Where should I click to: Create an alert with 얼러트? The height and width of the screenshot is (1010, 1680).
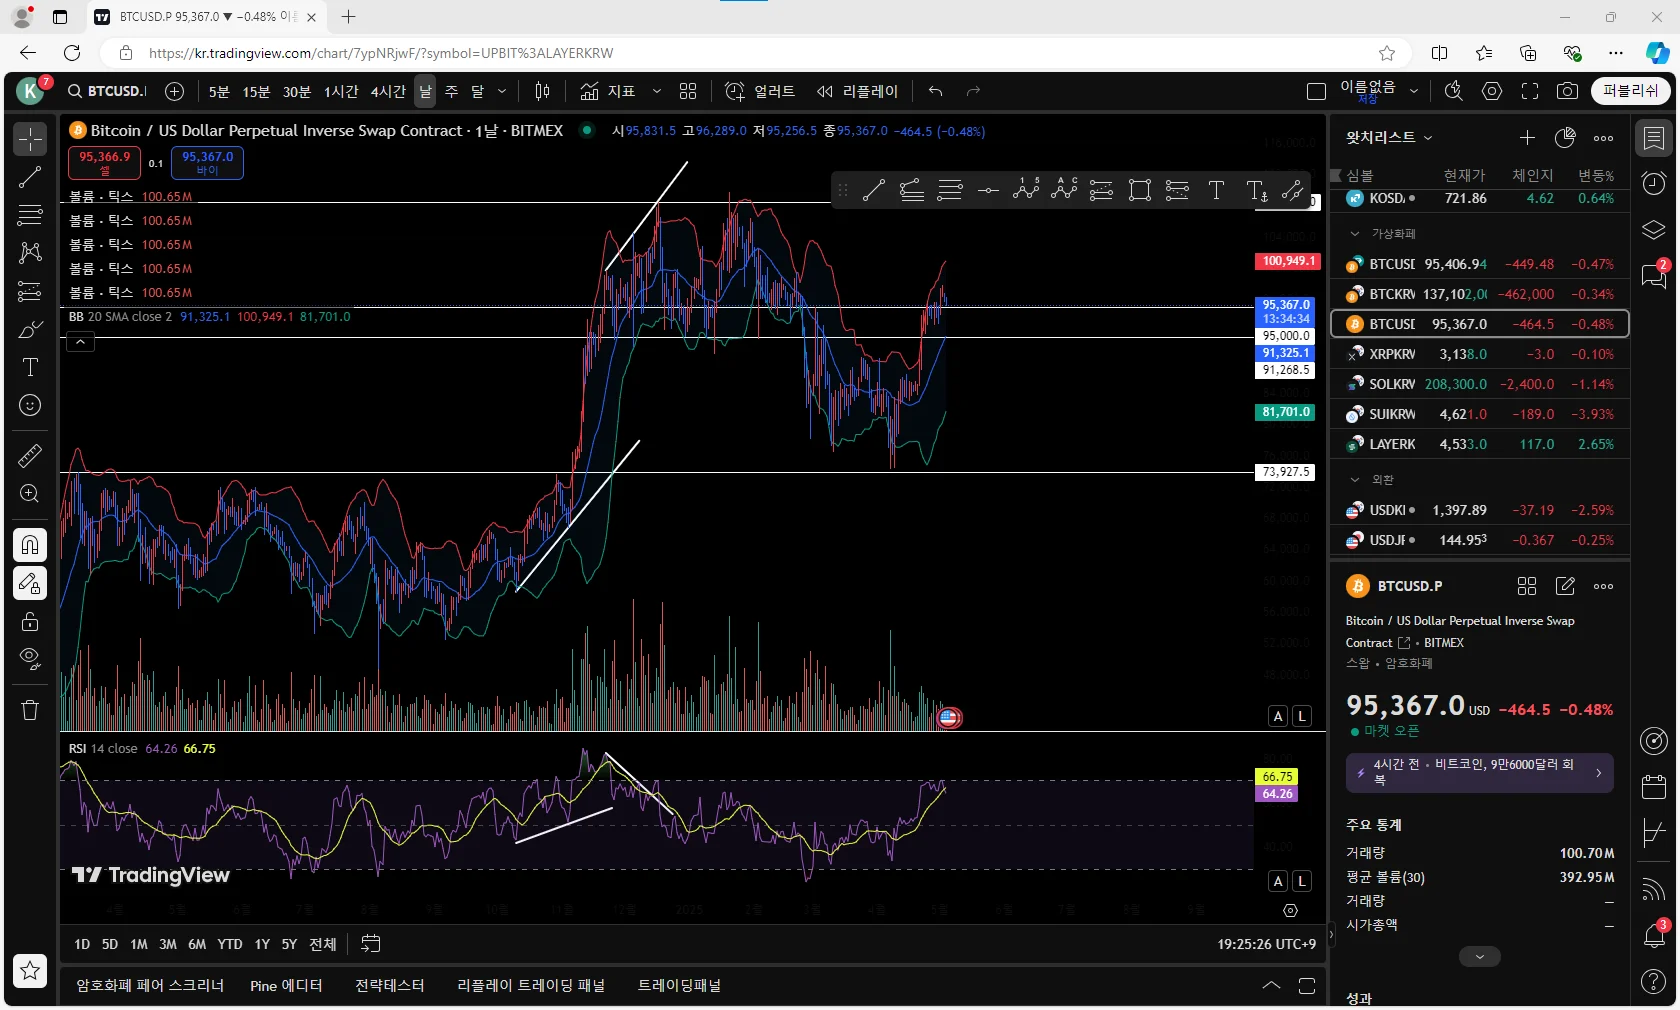point(760,91)
